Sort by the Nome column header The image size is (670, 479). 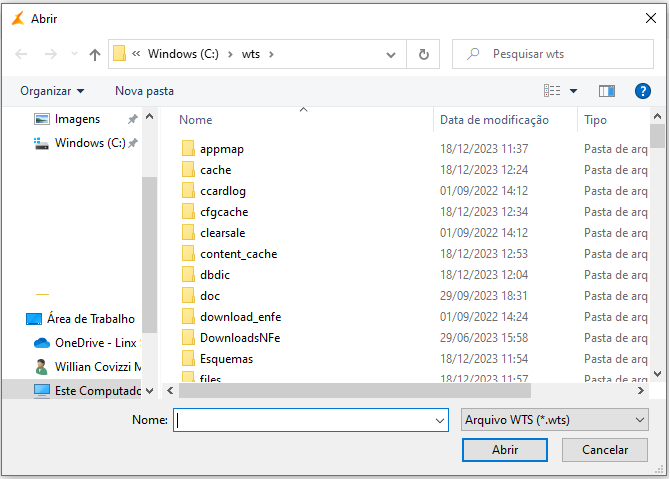(x=196, y=120)
